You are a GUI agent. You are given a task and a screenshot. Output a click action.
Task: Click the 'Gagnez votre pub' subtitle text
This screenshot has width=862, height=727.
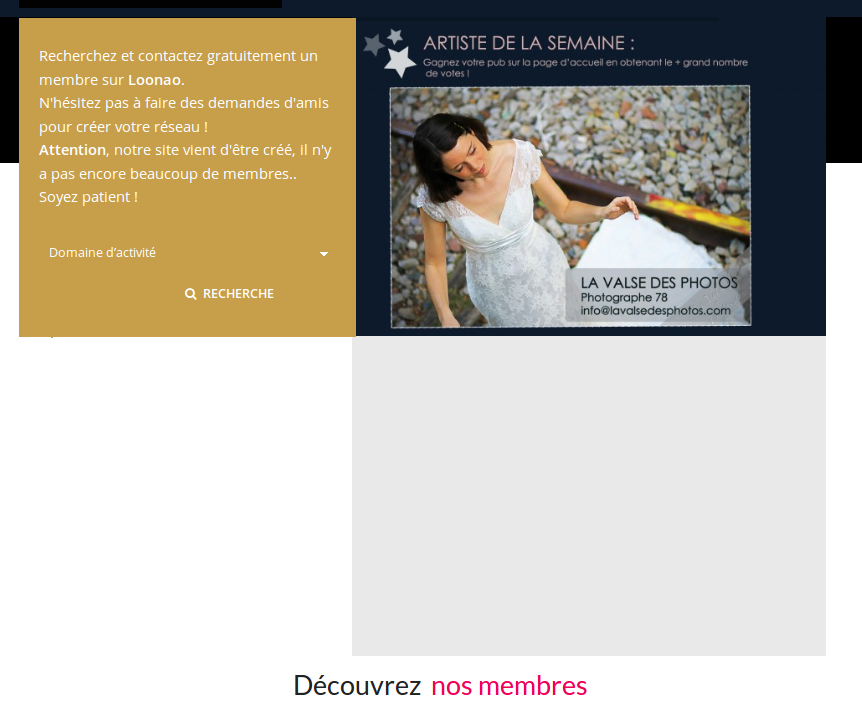pyautogui.click(x=585, y=63)
